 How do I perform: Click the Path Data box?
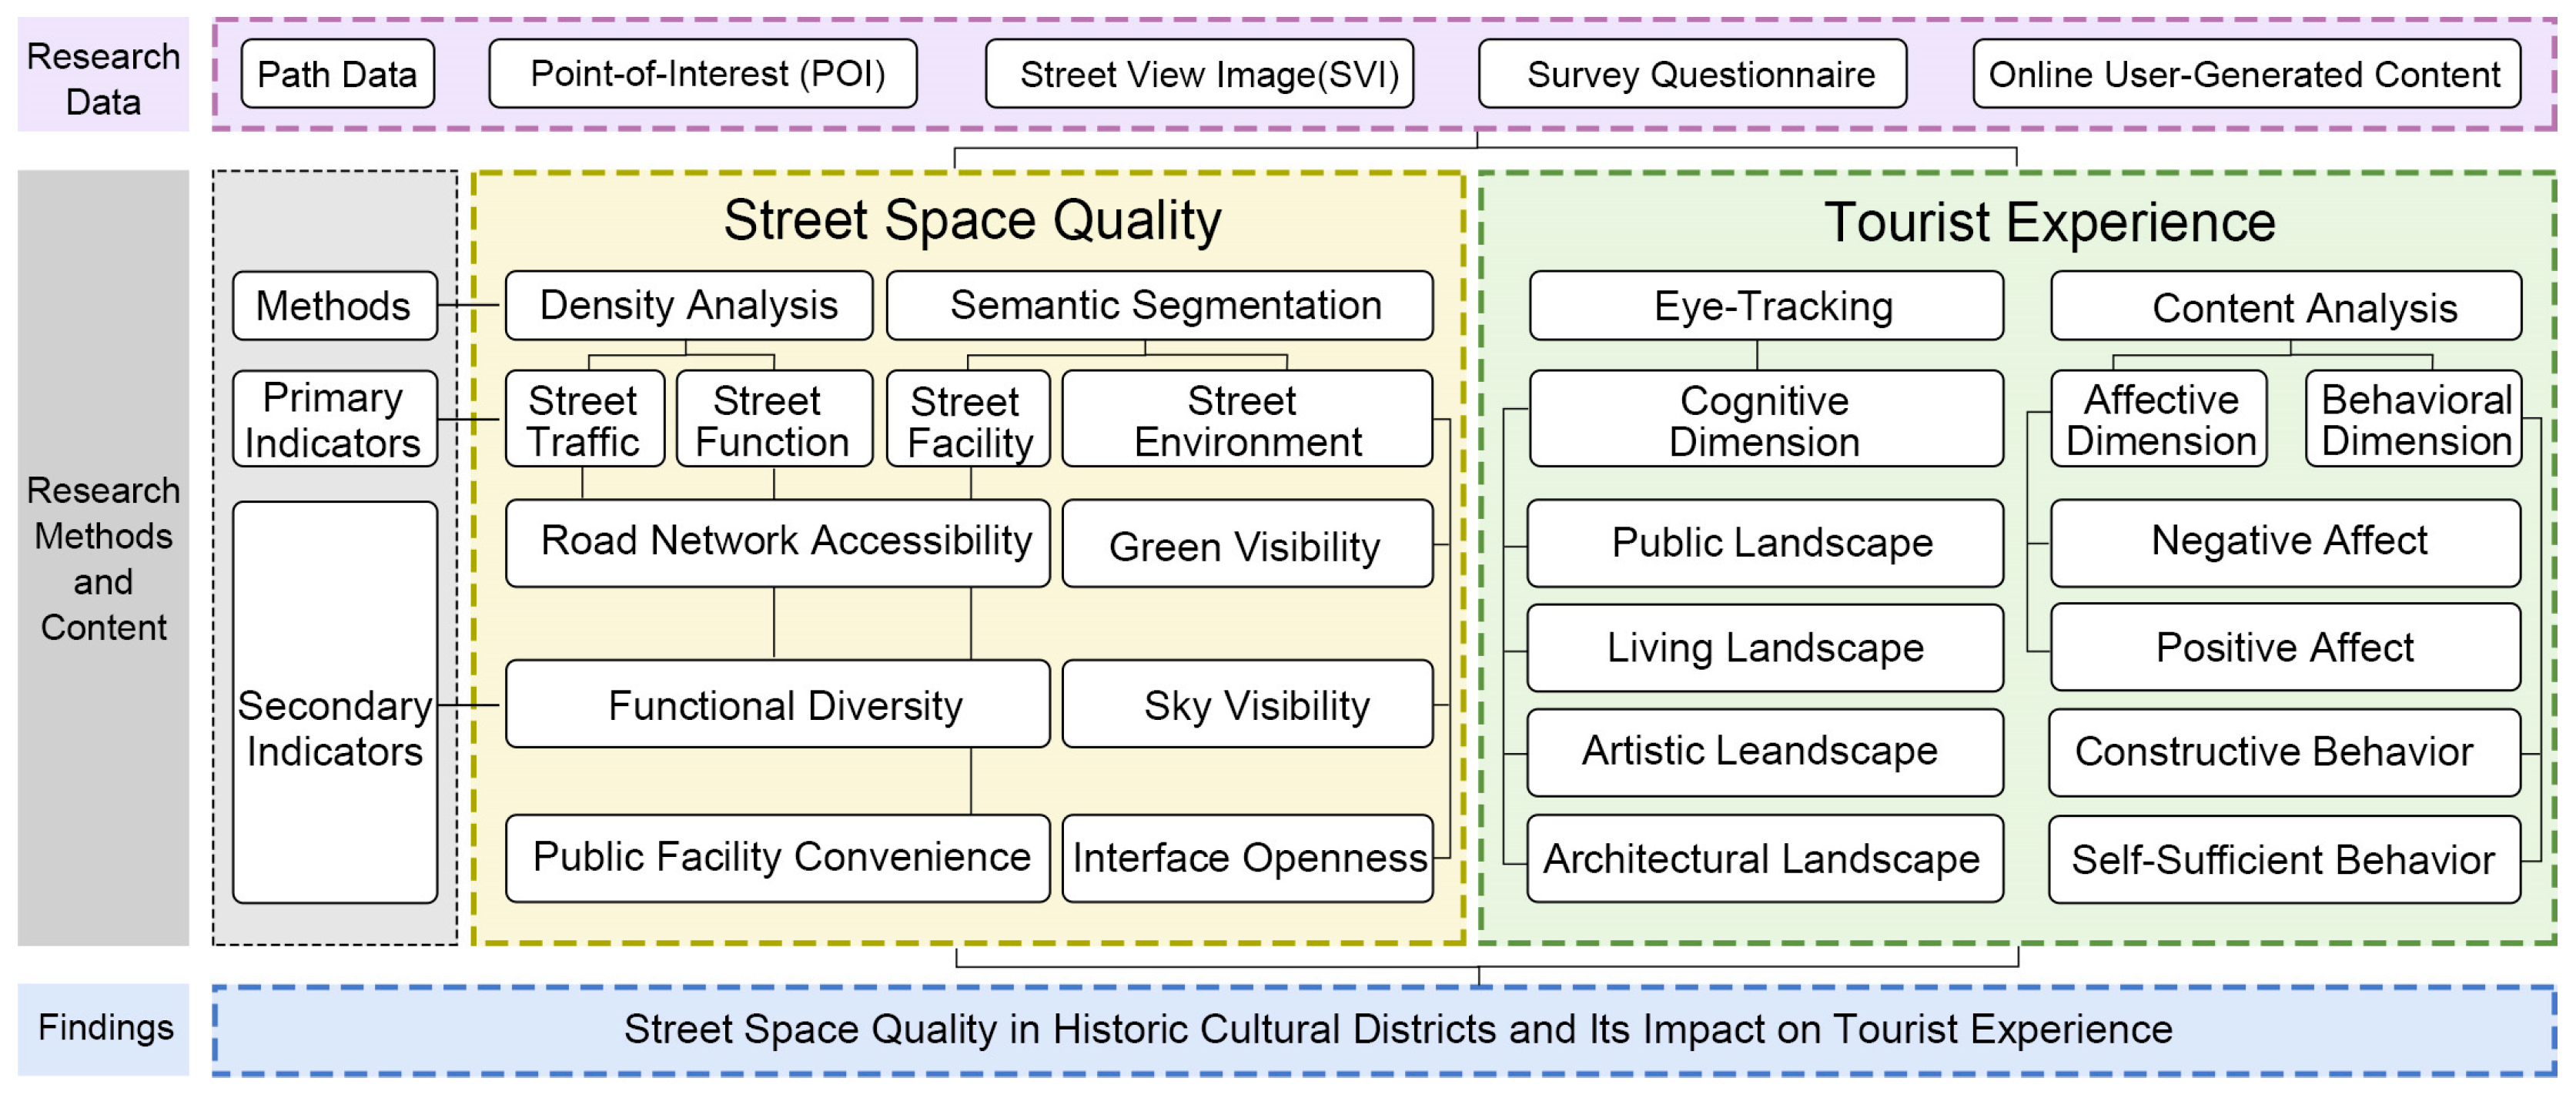click(337, 74)
